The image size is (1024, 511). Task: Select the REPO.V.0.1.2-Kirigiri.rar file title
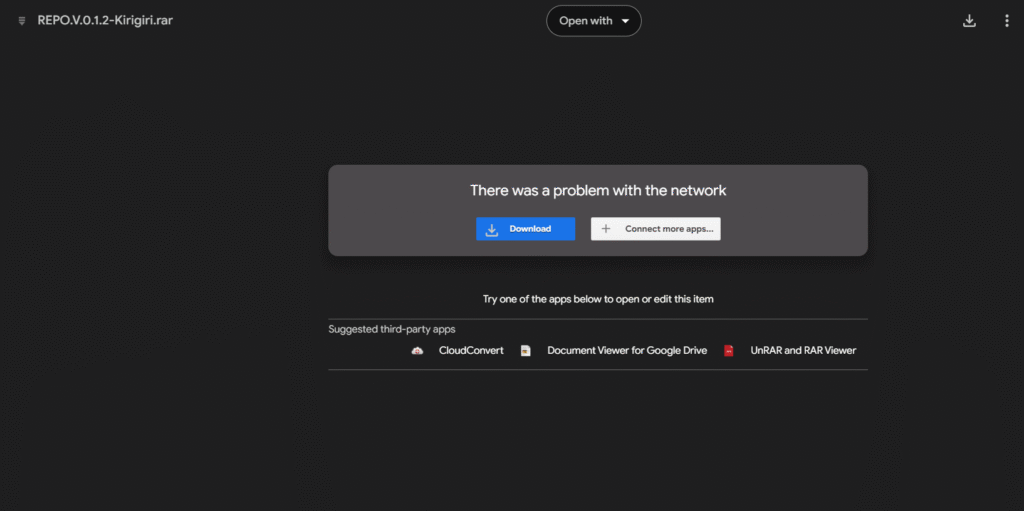click(103, 21)
